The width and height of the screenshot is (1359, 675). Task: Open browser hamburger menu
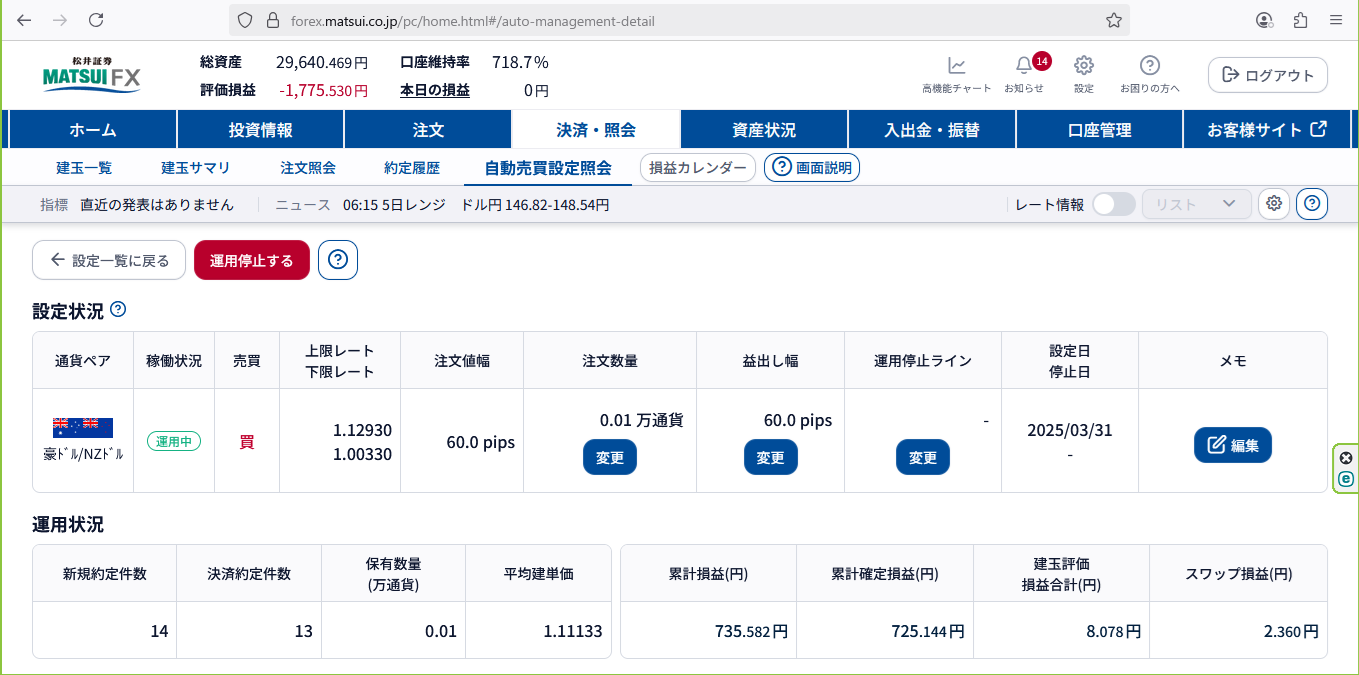coord(1336,20)
